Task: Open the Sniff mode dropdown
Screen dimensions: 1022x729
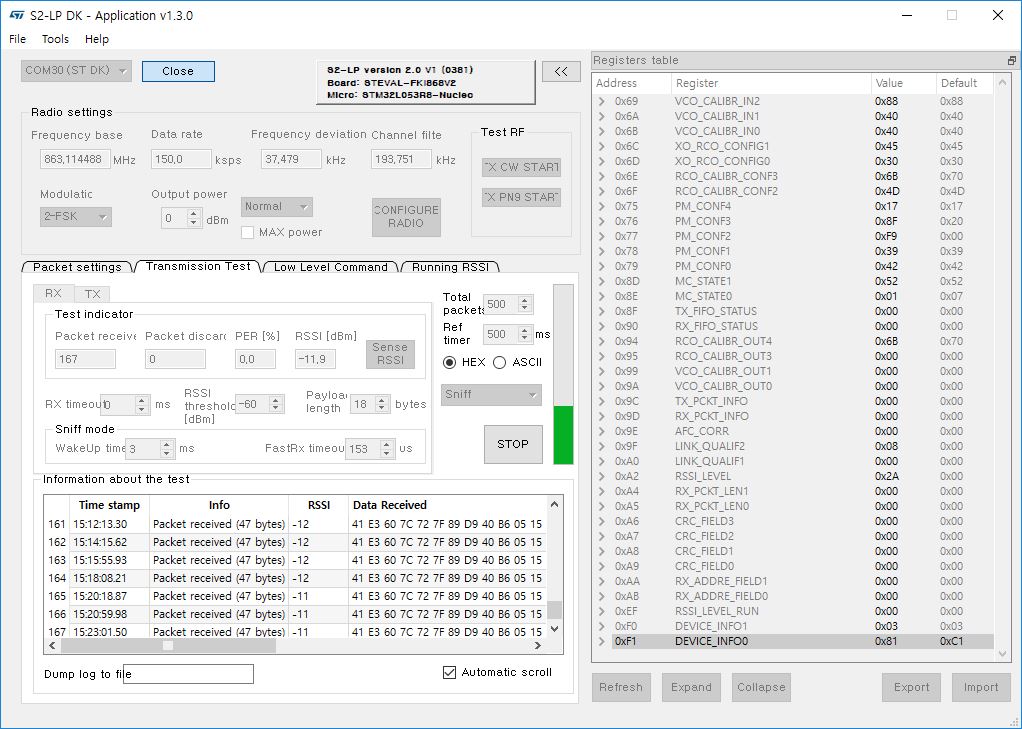Action: [x=491, y=394]
